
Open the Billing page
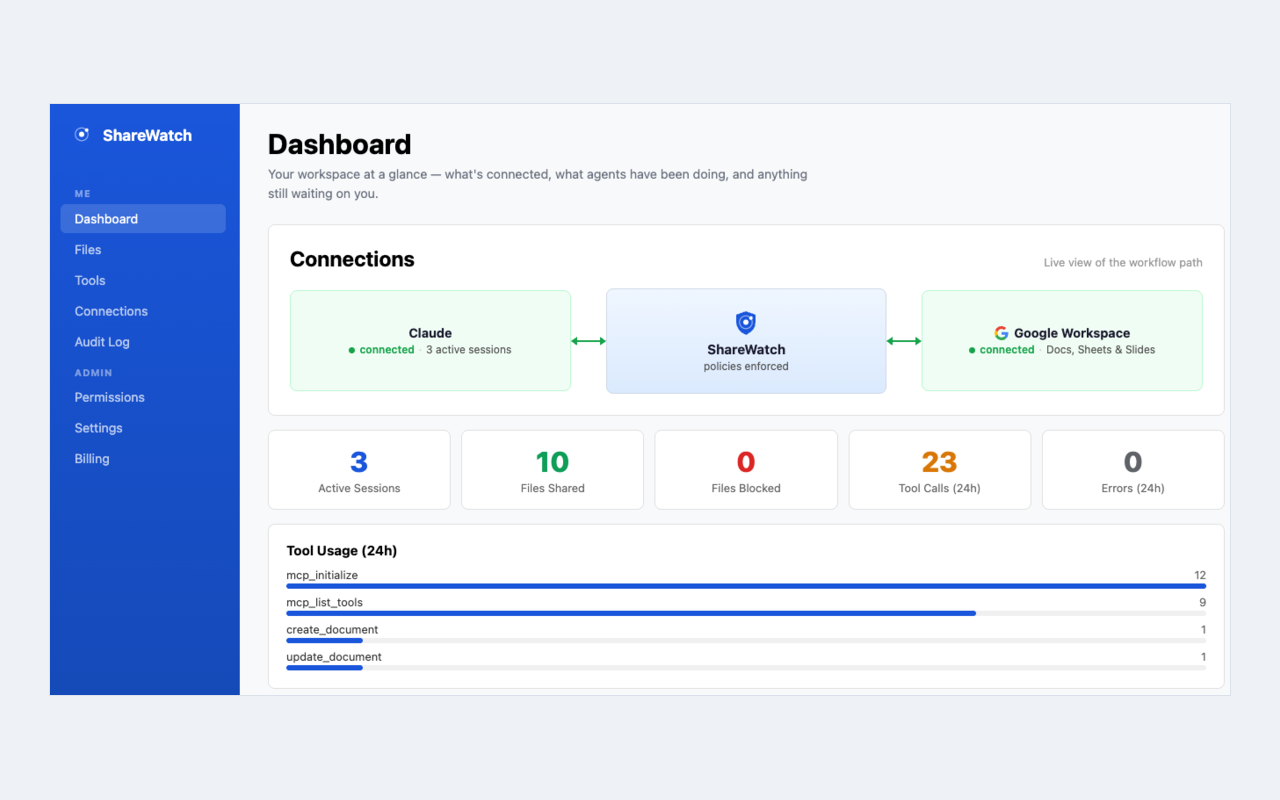pyautogui.click(x=143, y=459)
